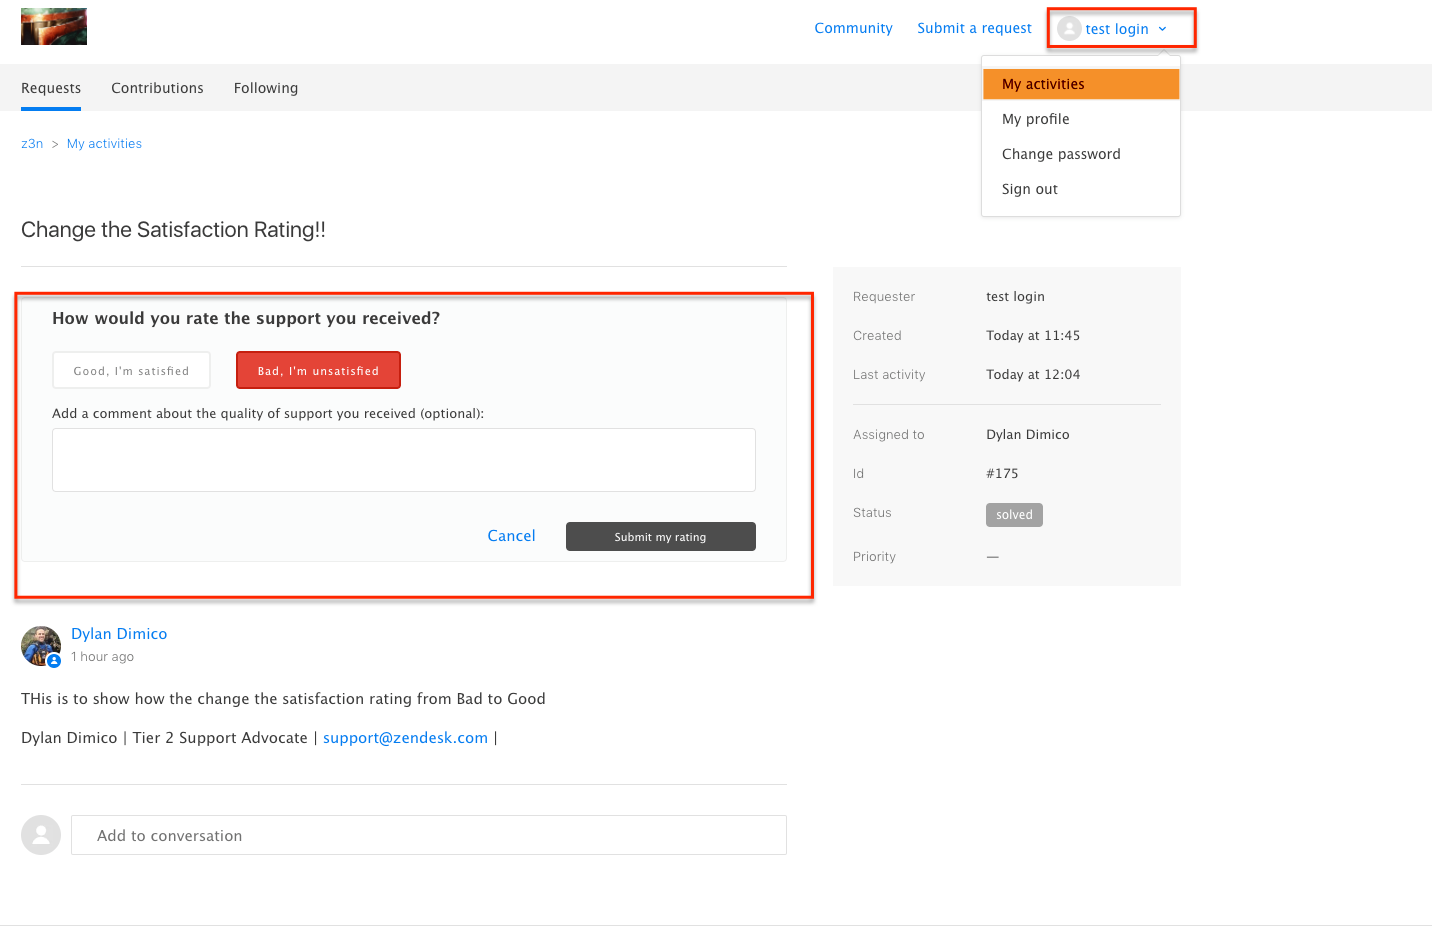Select the "Good, I'm satisfied" rating
This screenshot has width=1432, height=927.
[131, 371]
